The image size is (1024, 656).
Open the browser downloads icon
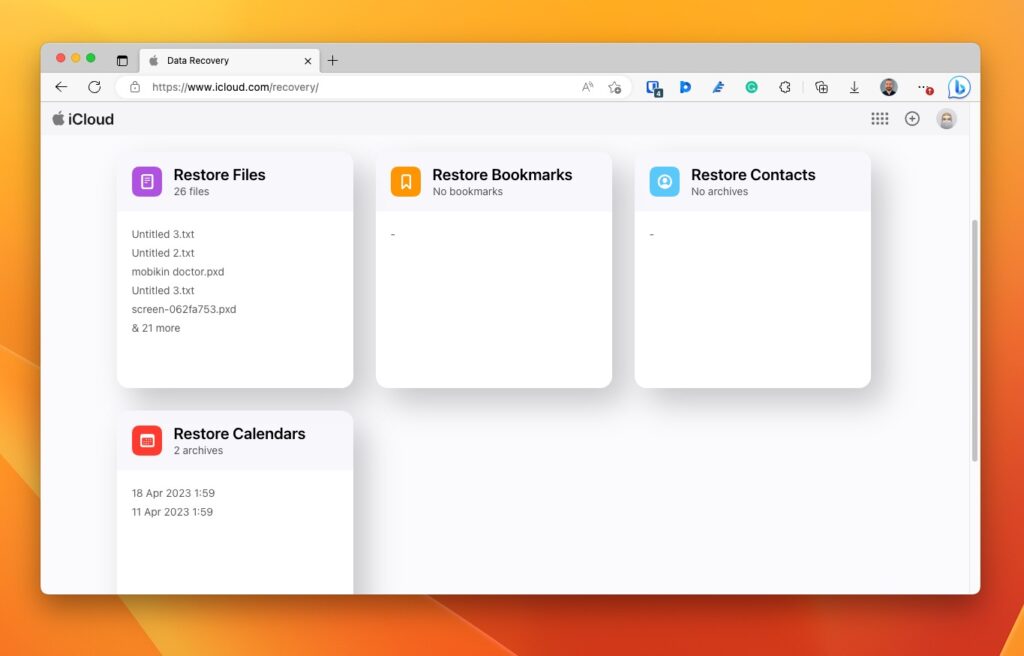point(854,88)
